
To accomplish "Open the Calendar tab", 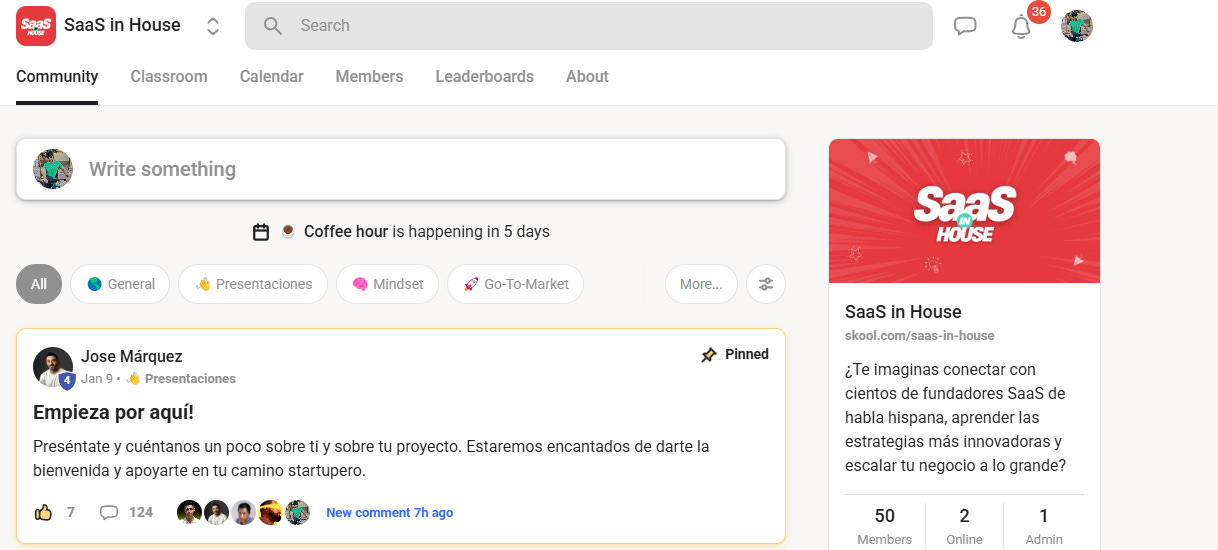I will tap(272, 77).
